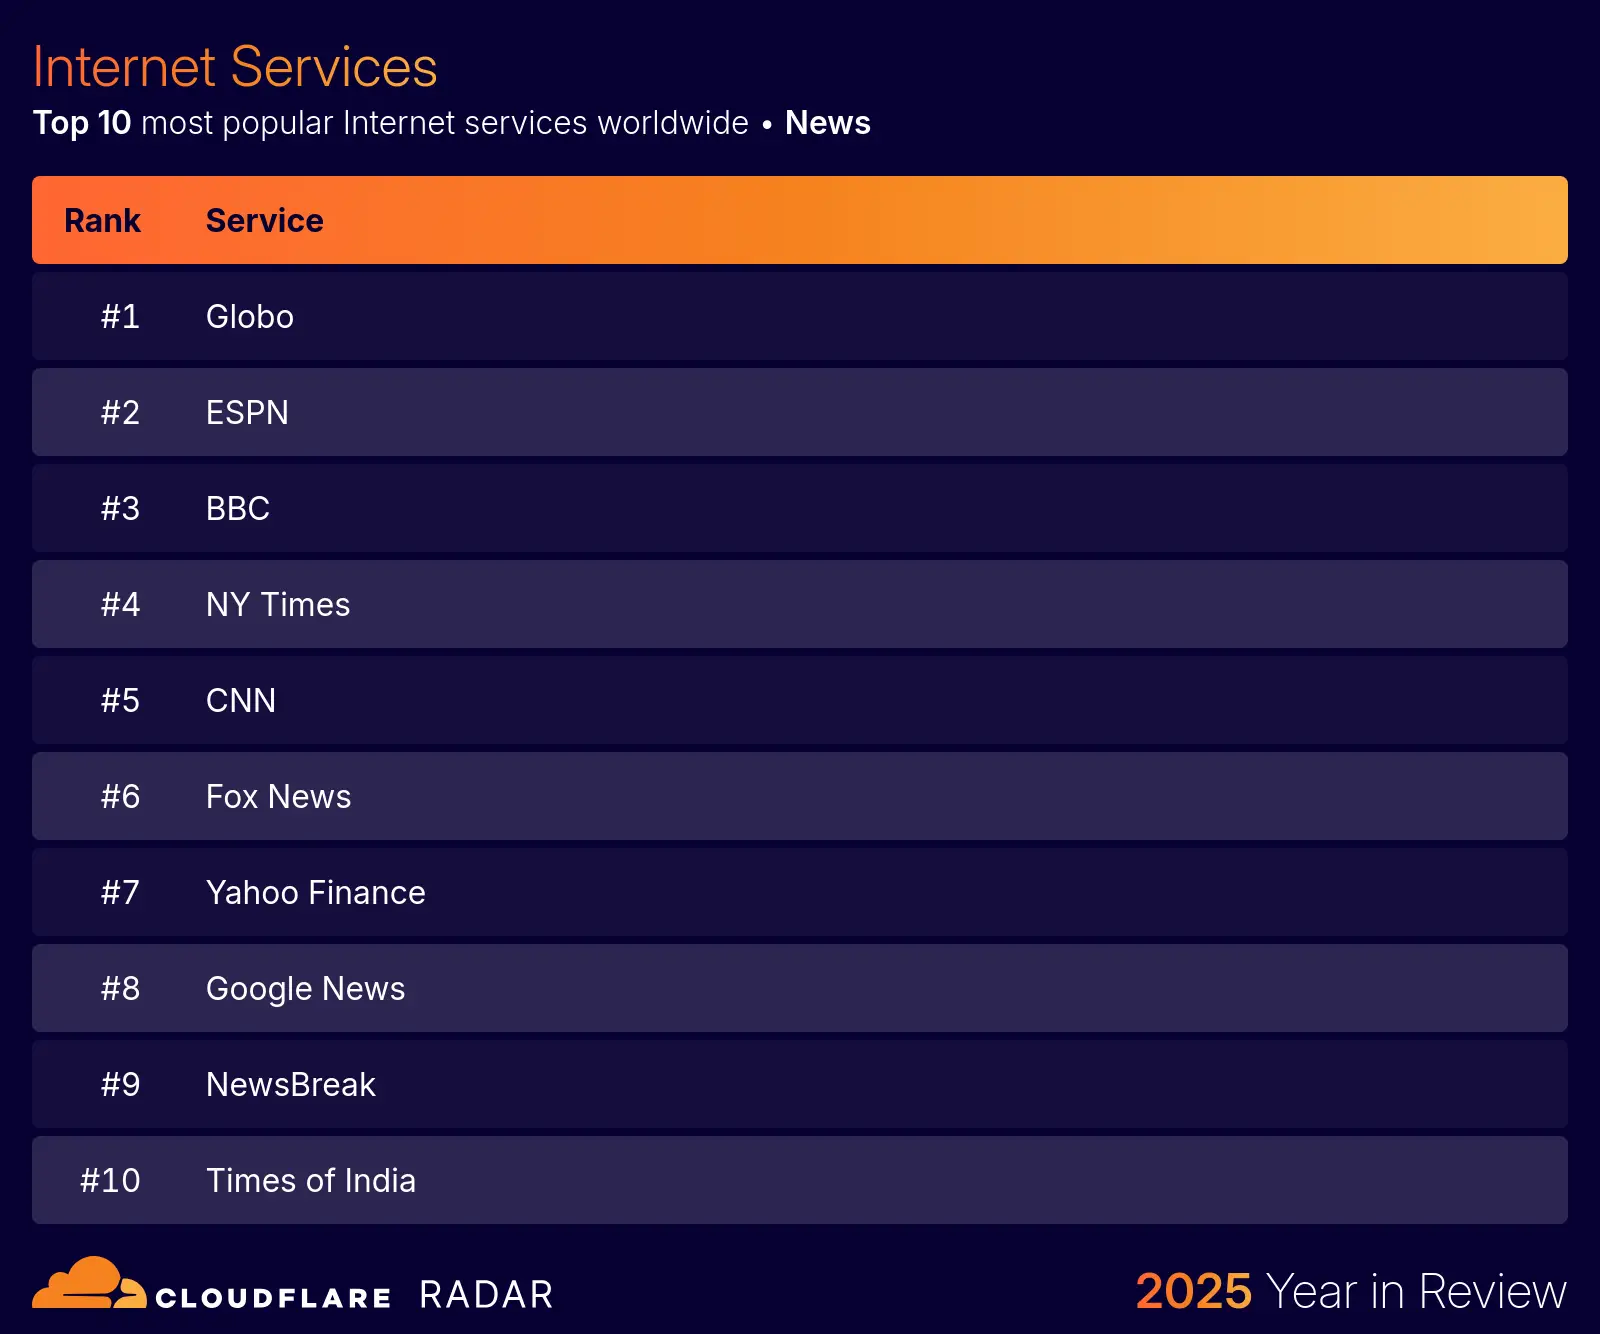Click the News category label
Screen dimensions: 1600x1334
click(x=827, y=123)
